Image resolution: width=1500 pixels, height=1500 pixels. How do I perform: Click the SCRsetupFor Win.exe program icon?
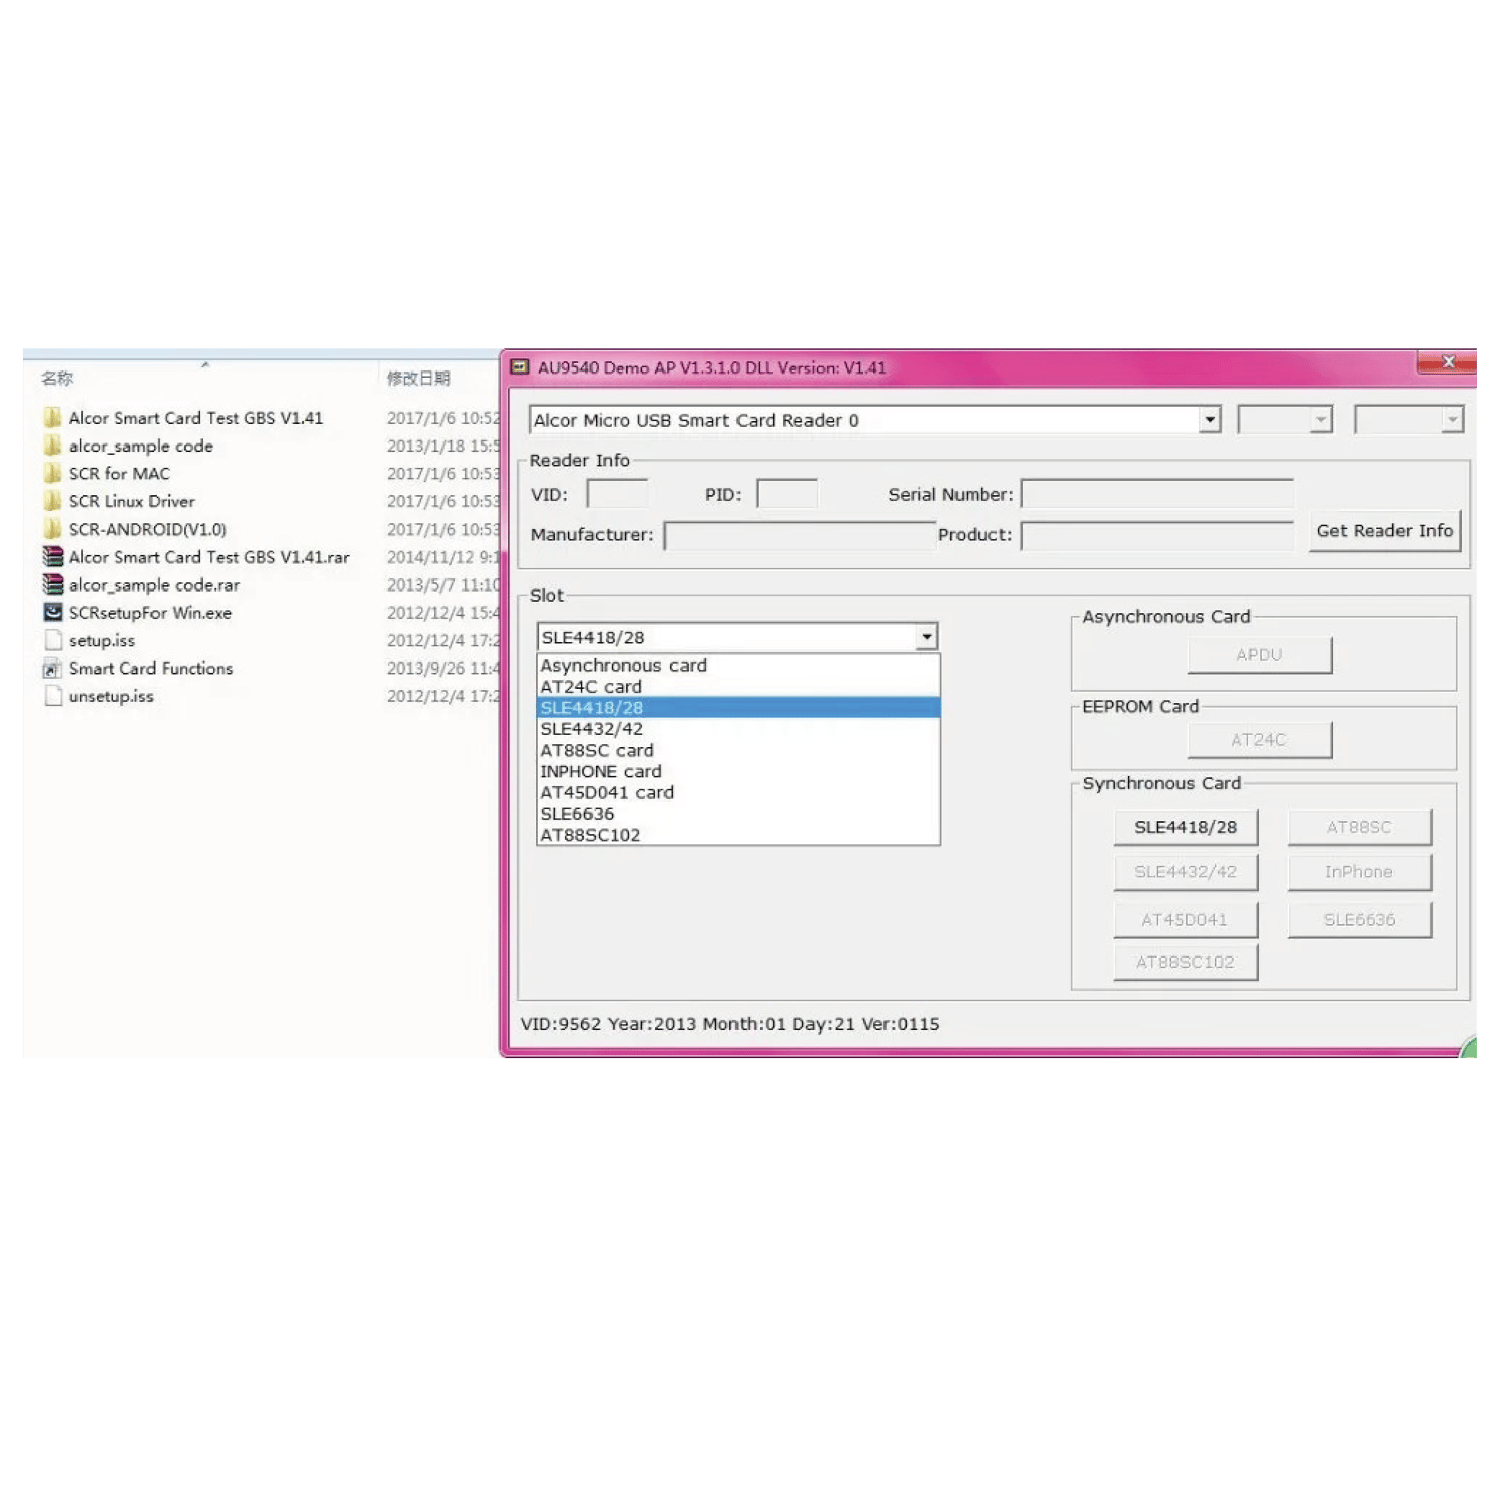(53, 612)
